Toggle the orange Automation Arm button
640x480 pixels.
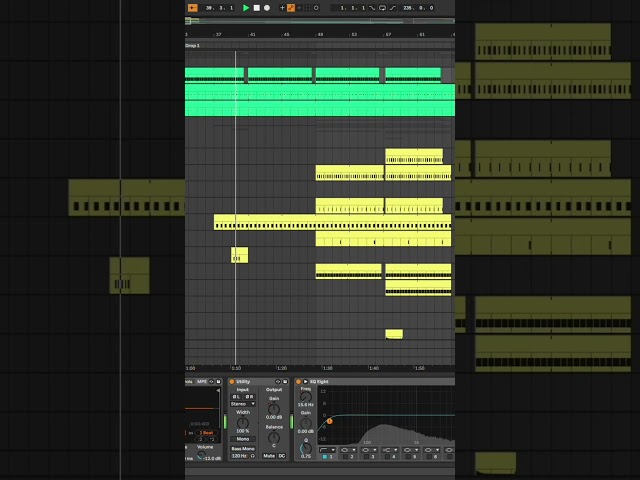291,8
